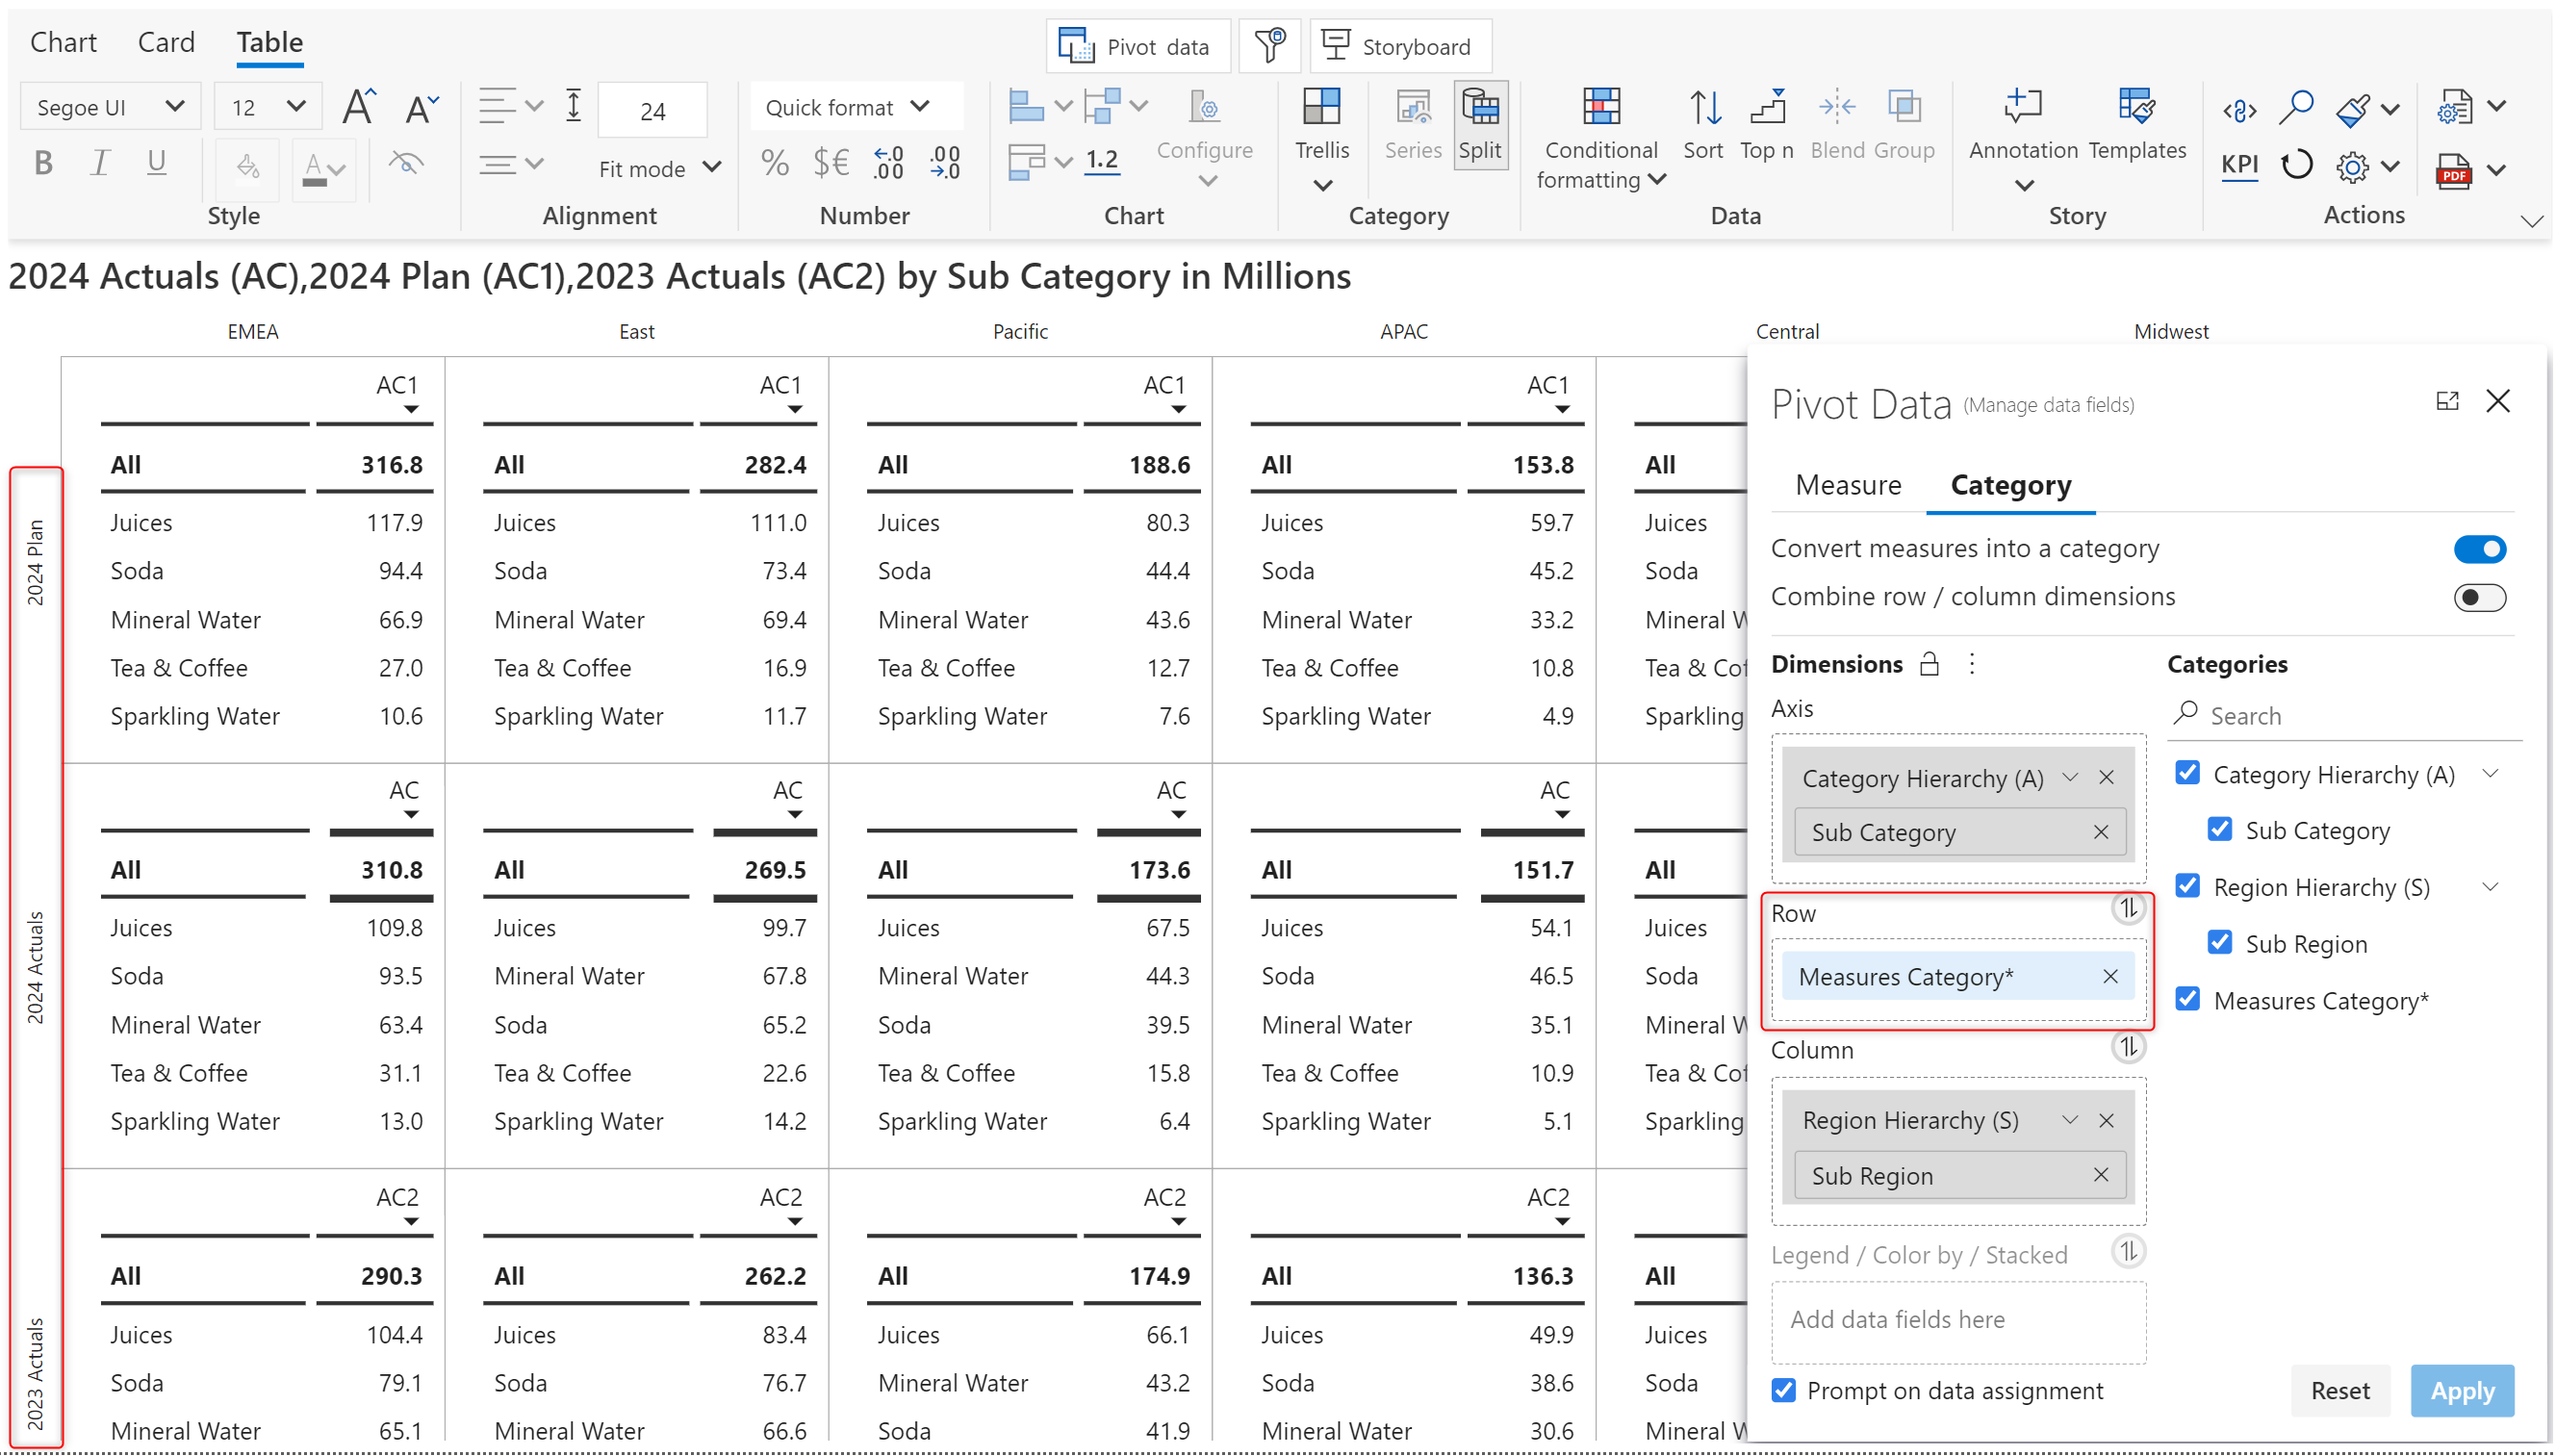
Task: Switch to the Chart tab
Action: click(63, 42)
